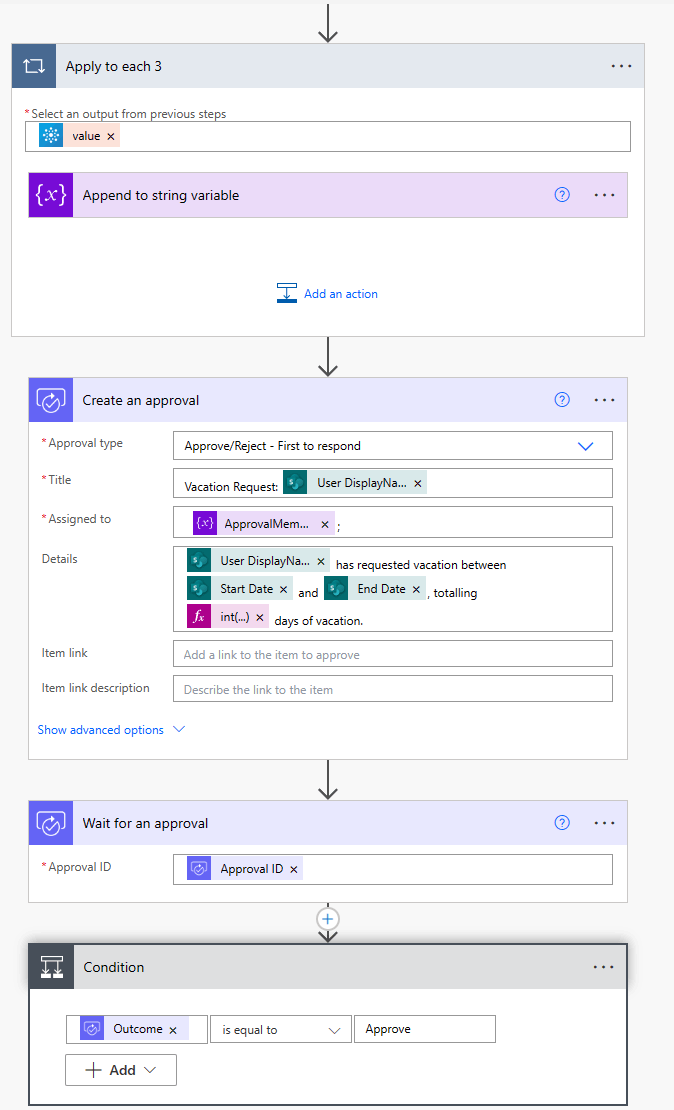Image resolution: width=674 pixels, height=1110 pixels.
Task: Click the plus icon above the Condition block
Action: [328, 918]
